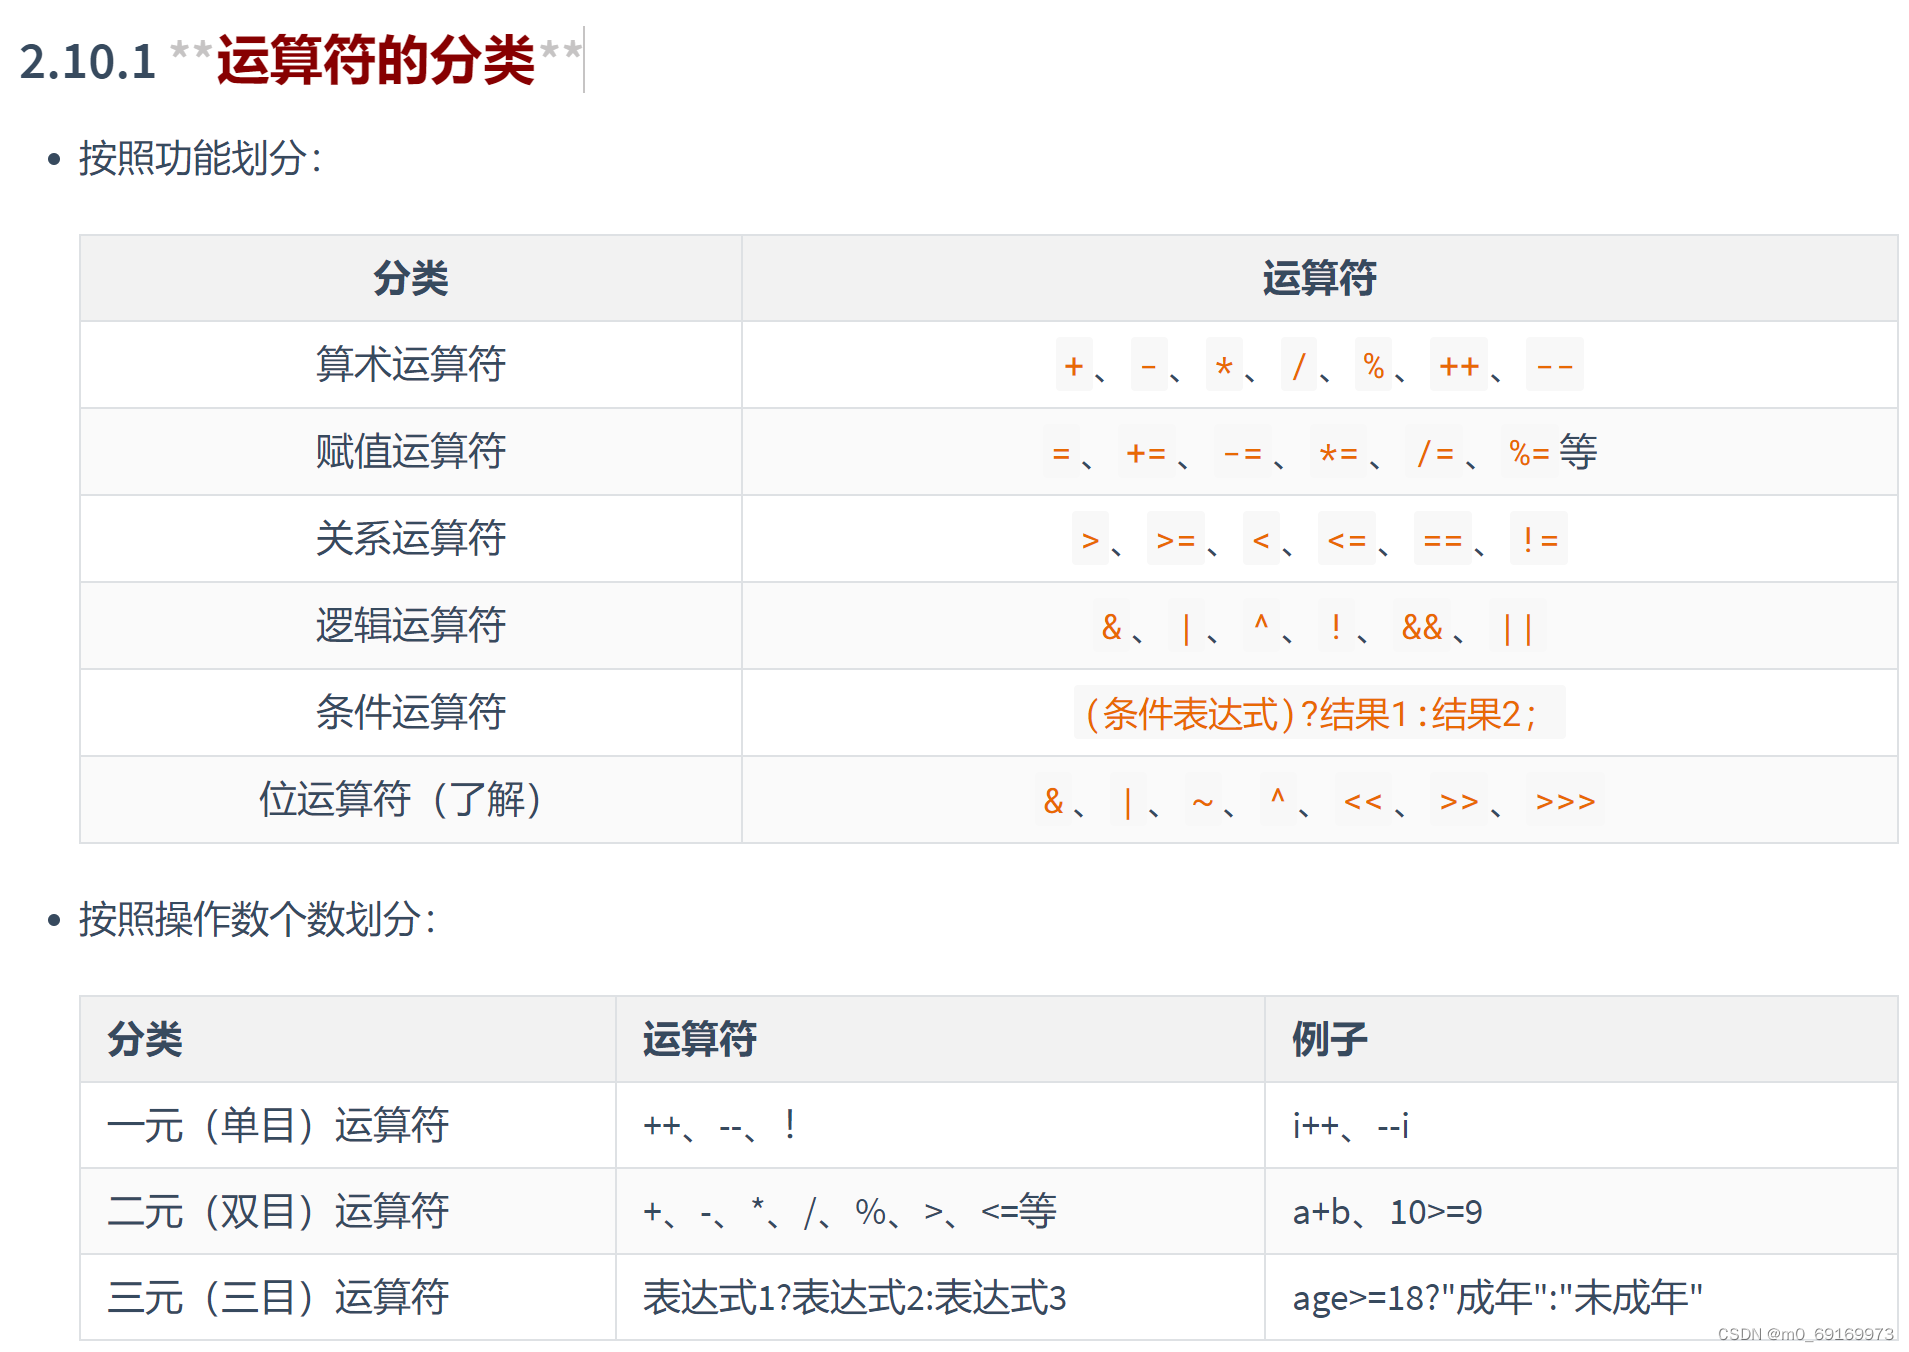Click the -- operator in 算术运算符 row
The image size is (1909, 1352).
(x=1553, y=366)
